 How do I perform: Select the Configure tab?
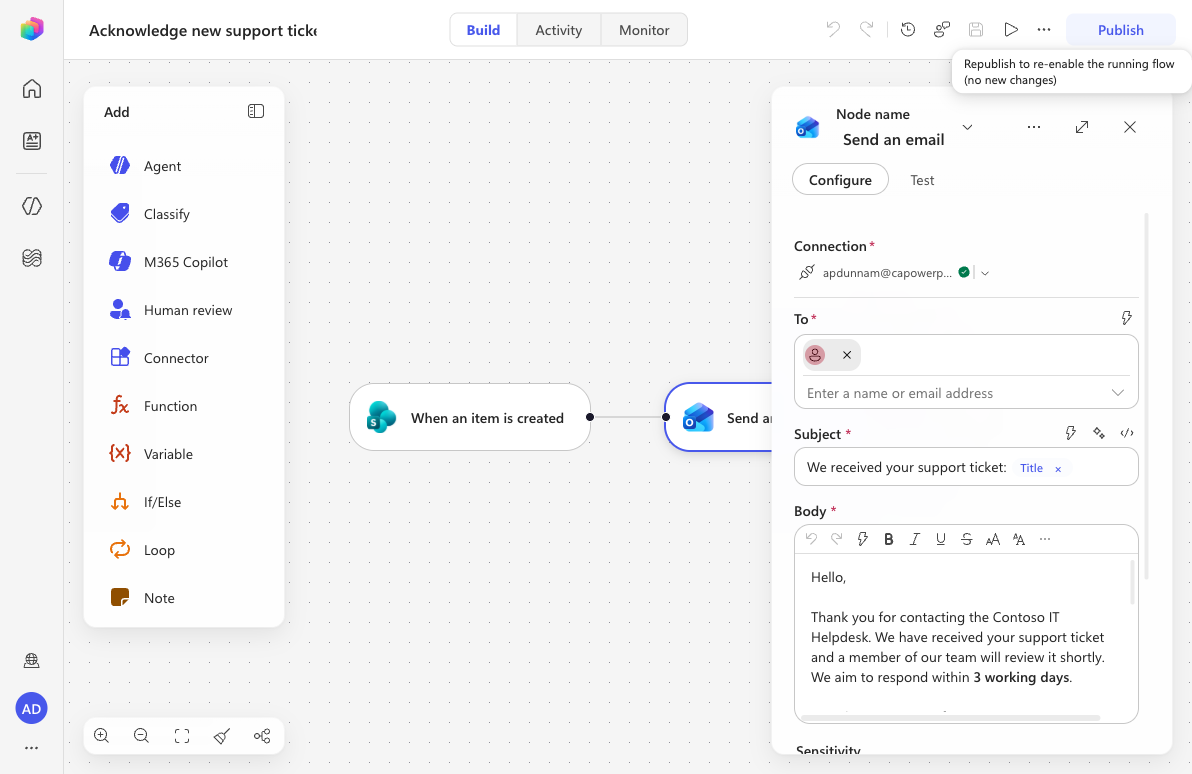tap(840, 179)
